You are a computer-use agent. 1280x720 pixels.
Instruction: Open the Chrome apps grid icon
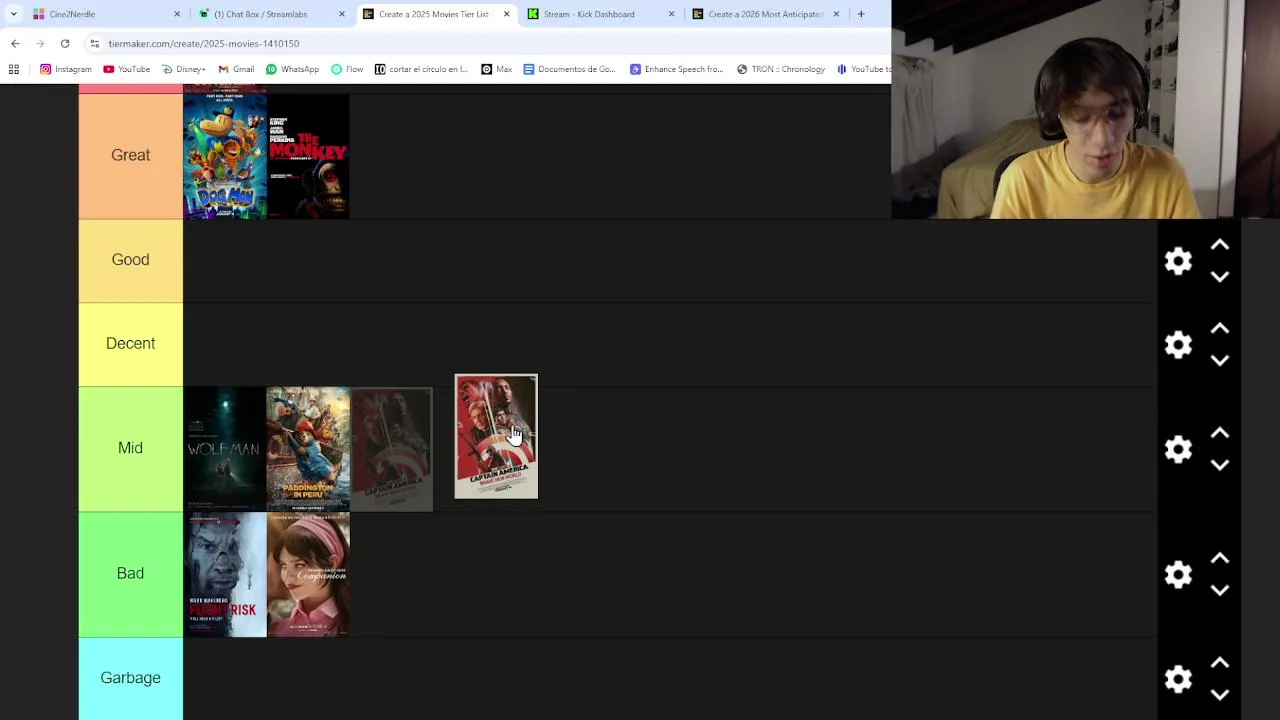pos(14,69)
